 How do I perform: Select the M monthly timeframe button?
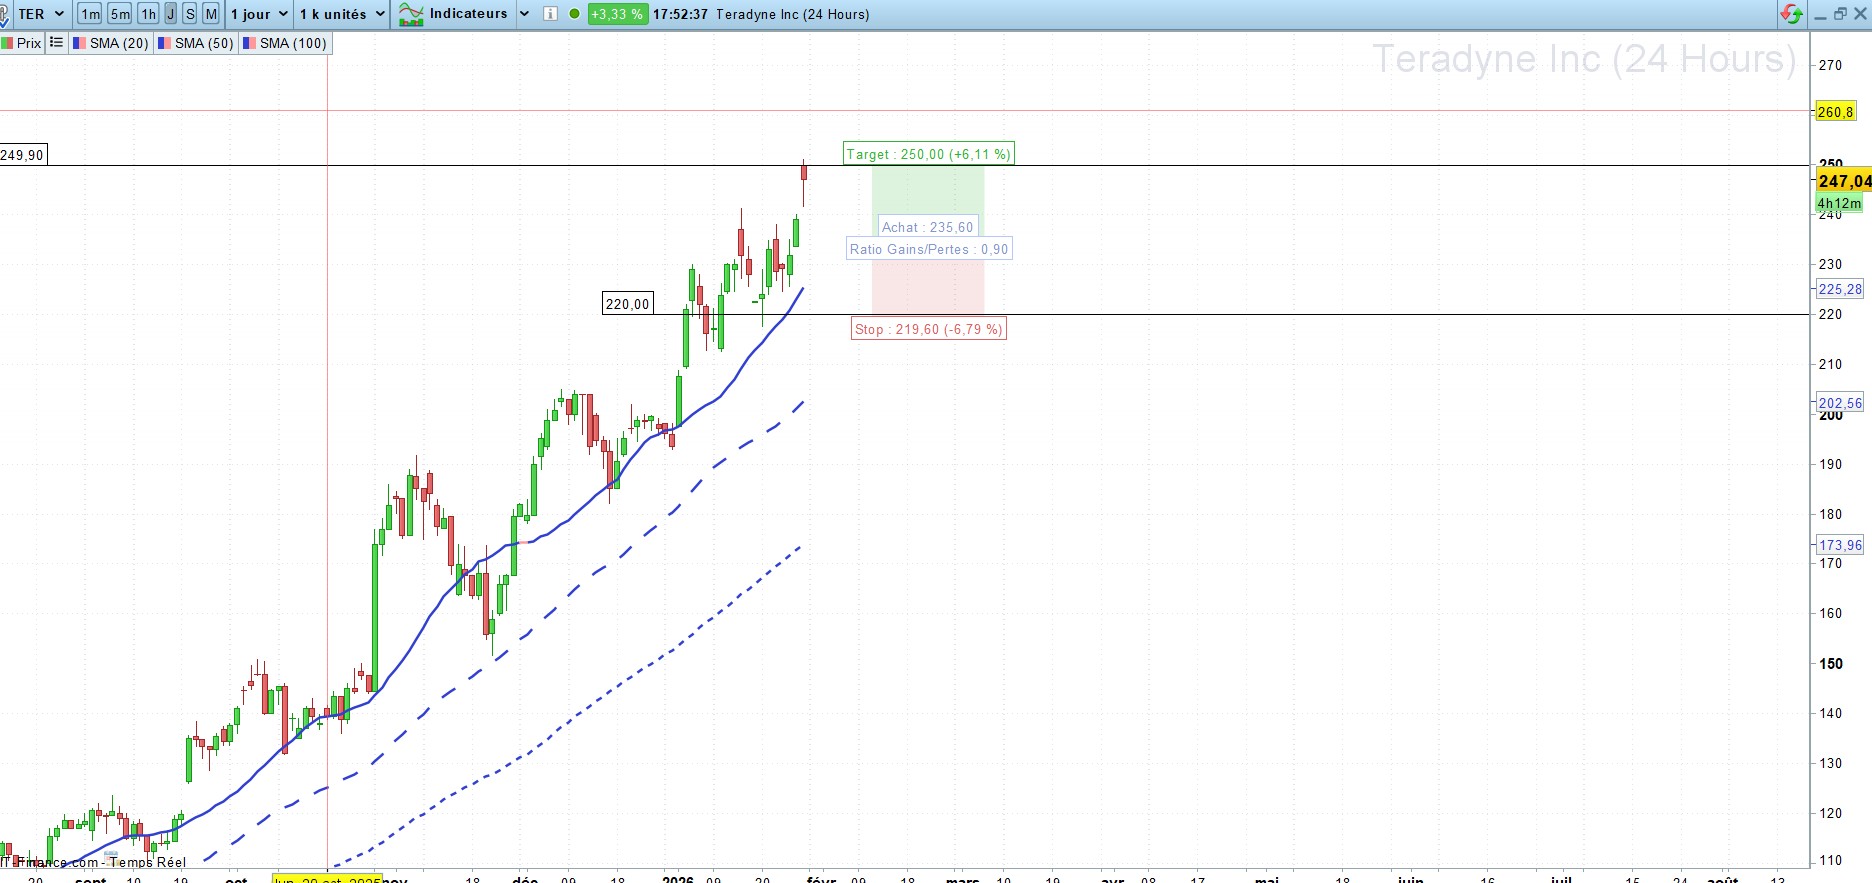coord(211,14)
